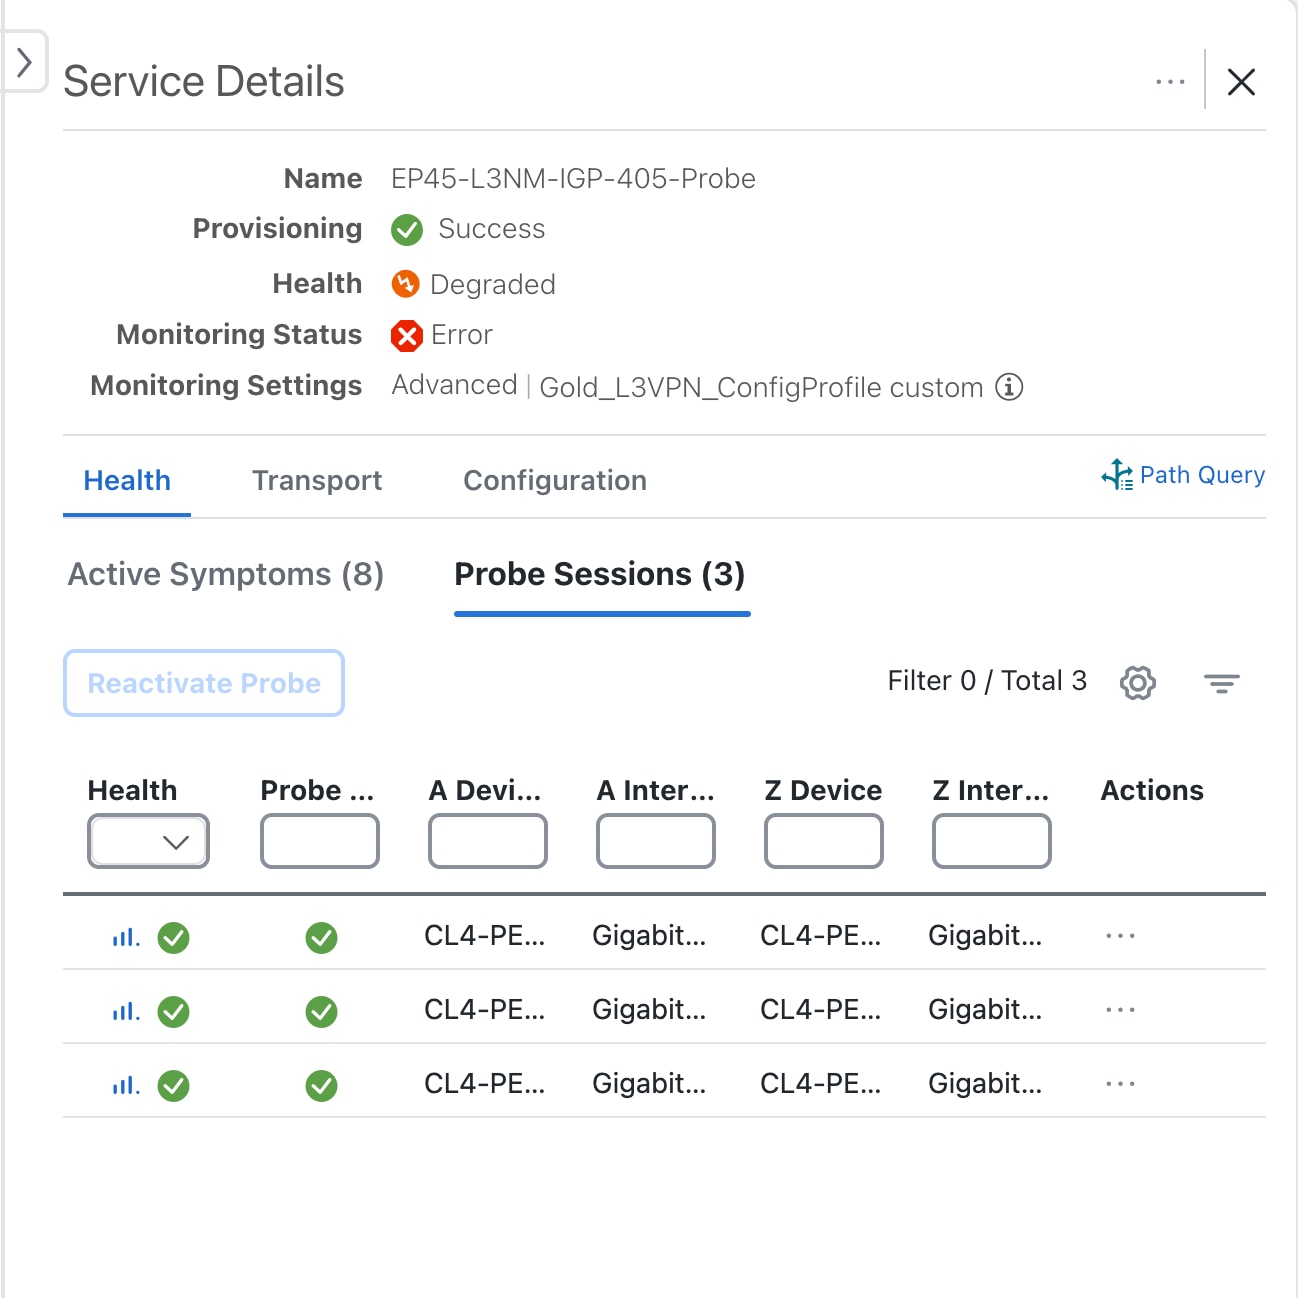The height and width of the screenshot is (1298, 1298).
Task: Open the table settings gear icon
Action: tap(1137, 682)
